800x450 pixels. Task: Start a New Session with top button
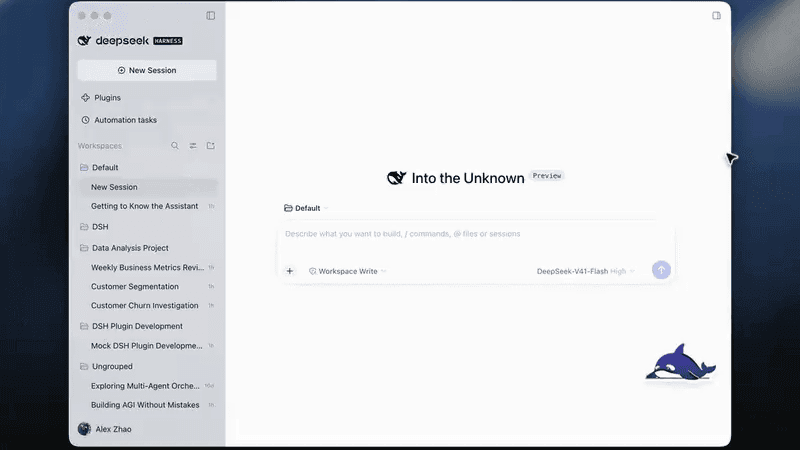(147, 70)
